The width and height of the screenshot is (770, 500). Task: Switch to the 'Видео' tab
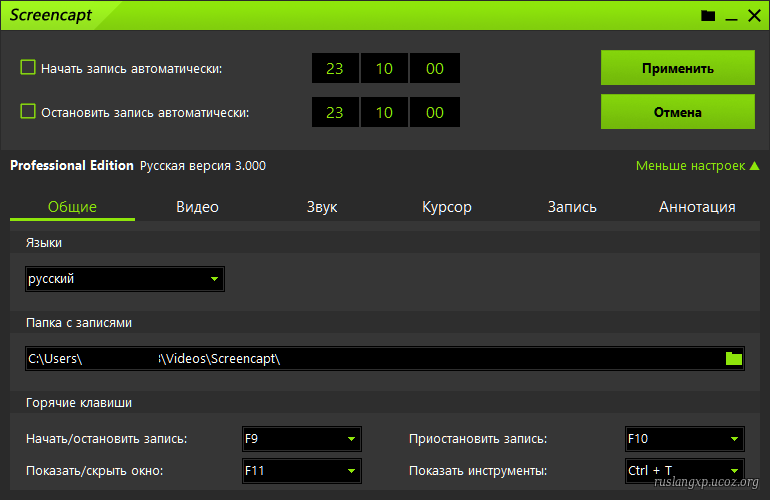197,207
